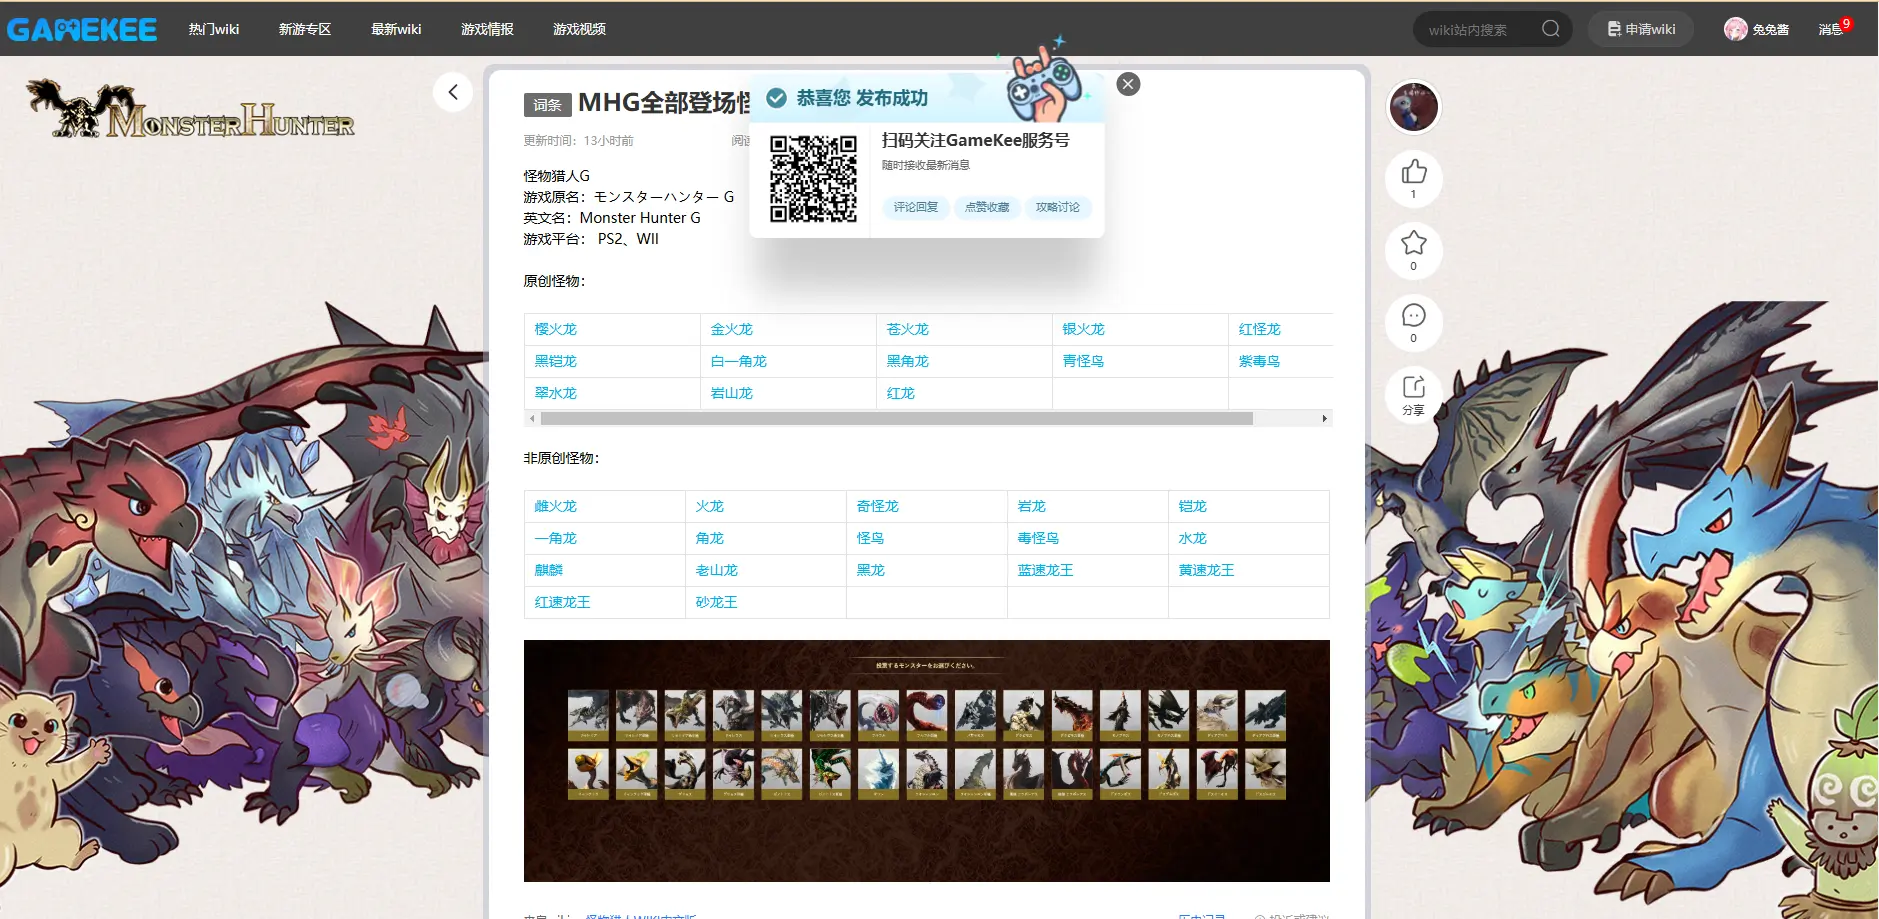Click the 评论回复 tag in popup

click(915, 207)
